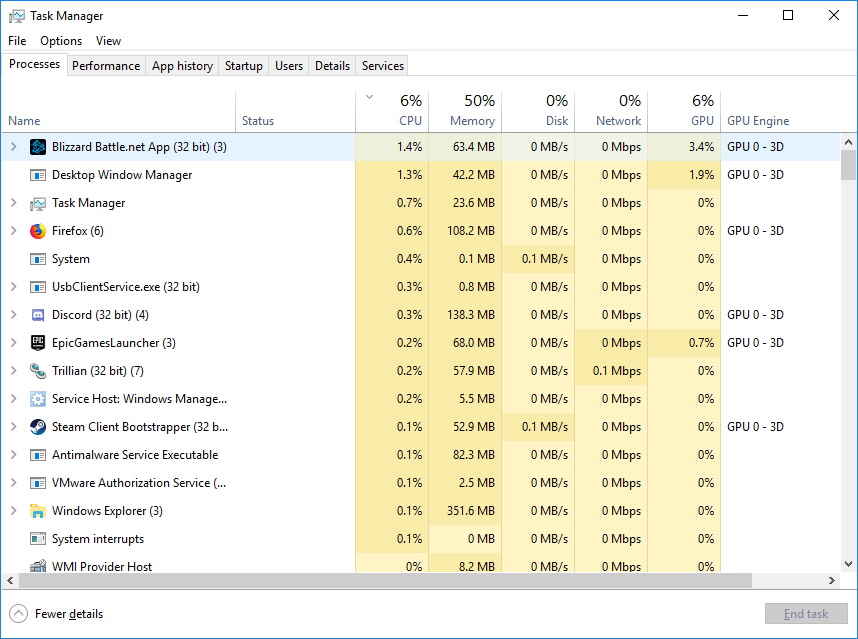The height and width of the screenshot is (639, 858).
Task: Expand the Firefox (6) process group
Action: (x=14, y=231)
